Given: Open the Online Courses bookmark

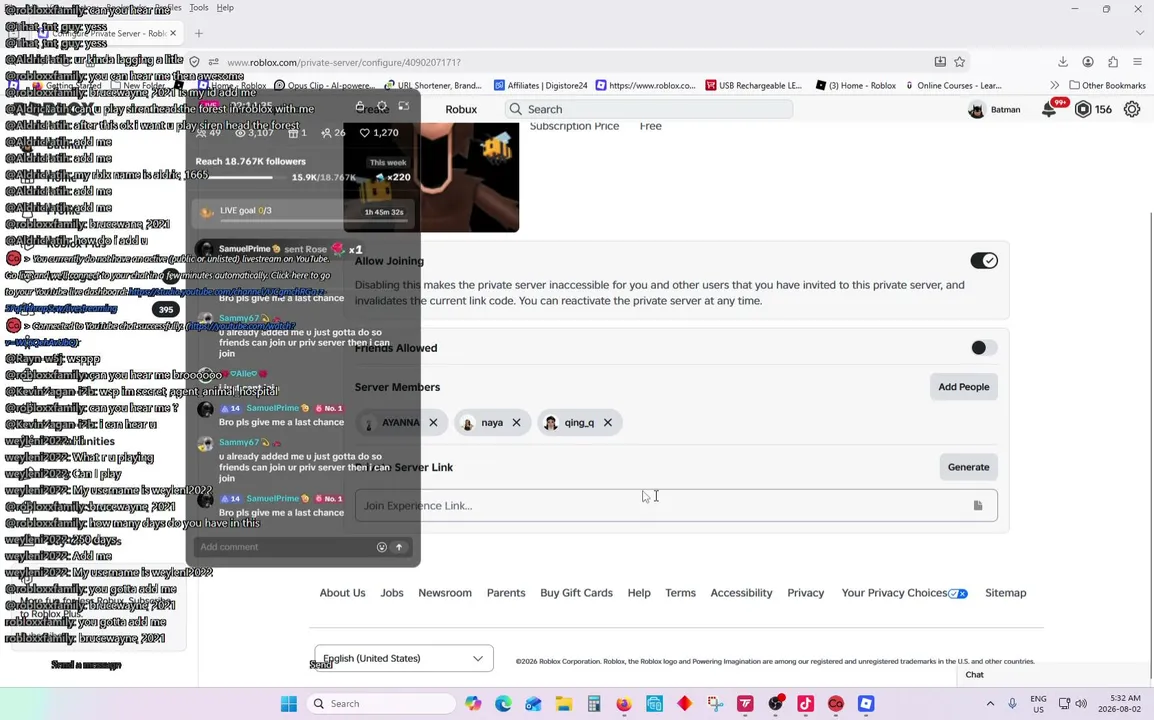Looking at the screenshot, I should [953, 85].
